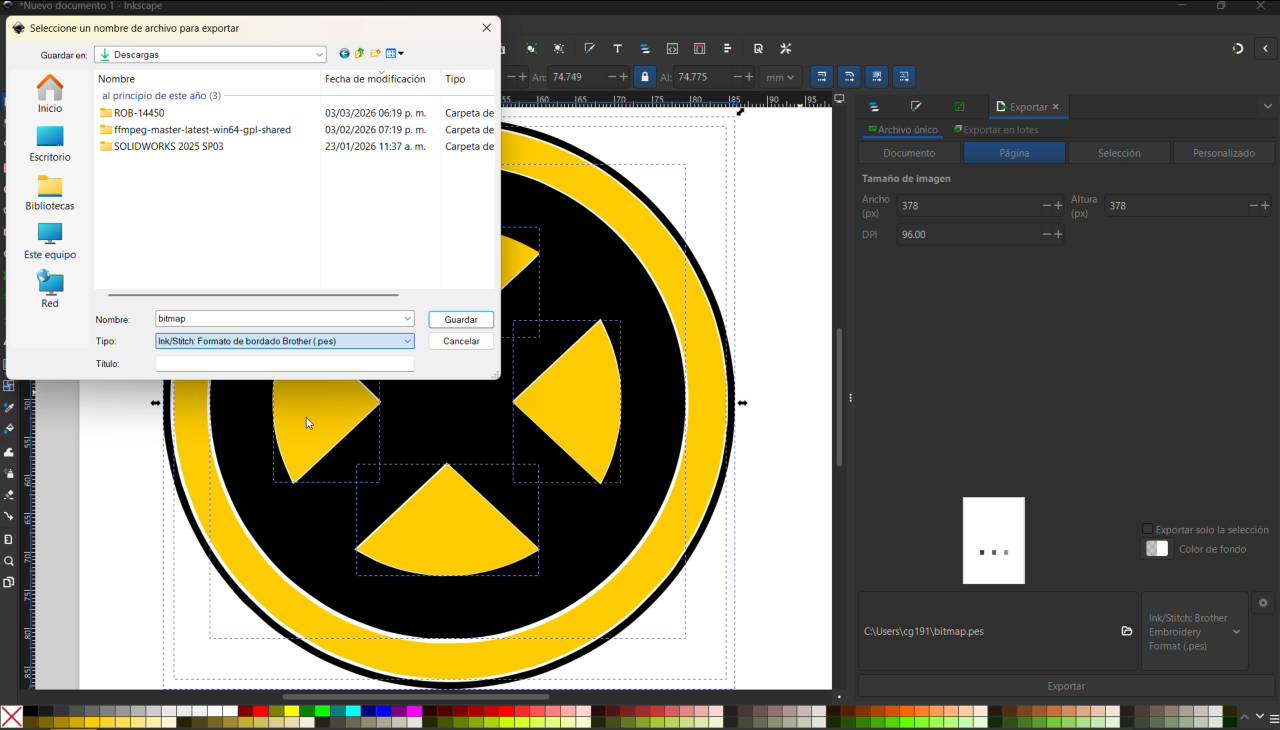
Task: Create a new folder in dialog
Action: pos(376,54)
